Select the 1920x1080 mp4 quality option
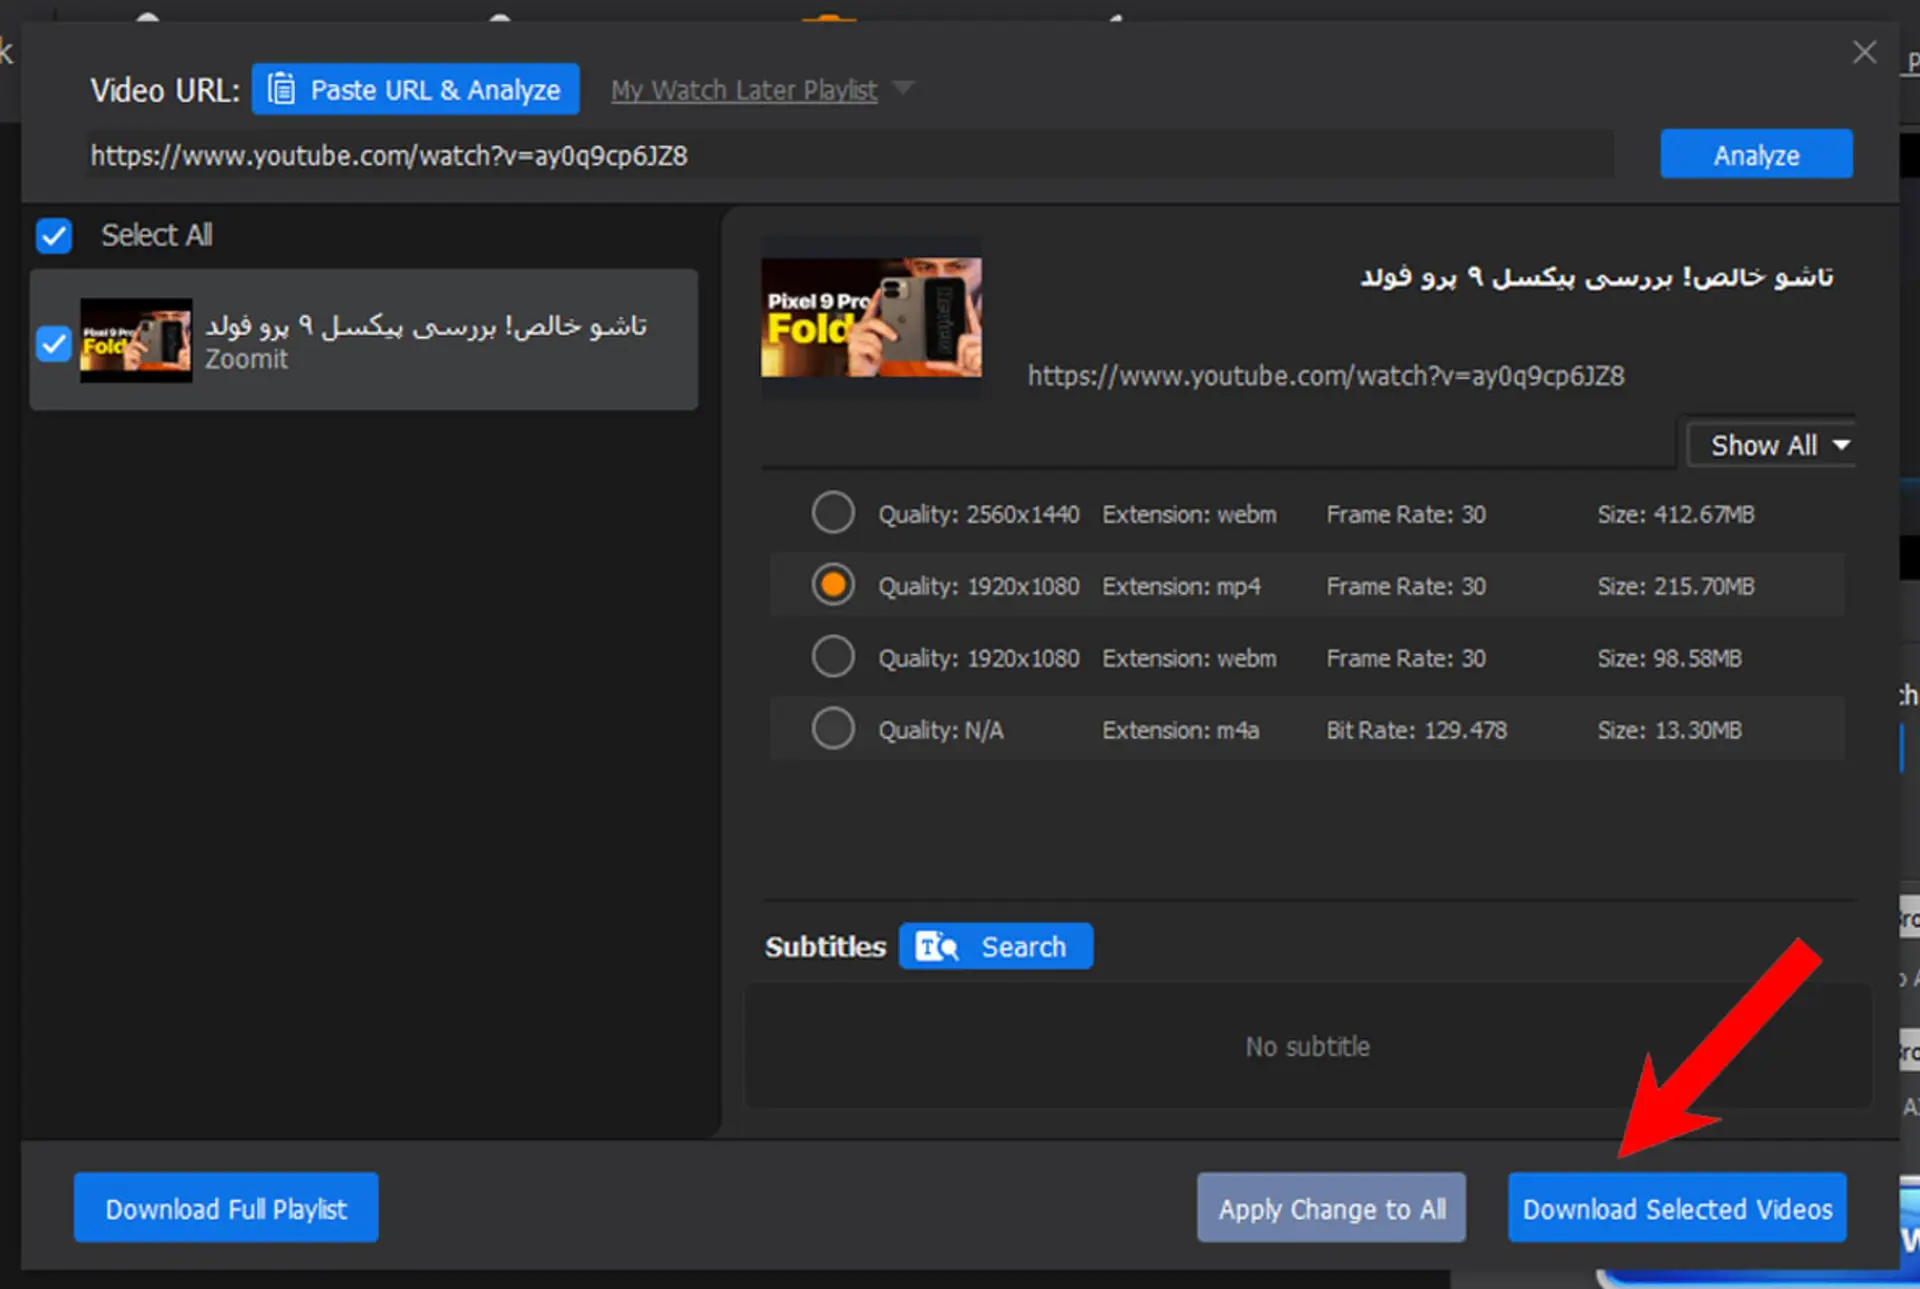Image resolution: width=1920 pixels, height=1289 pixels. click(x=833, y=584)
